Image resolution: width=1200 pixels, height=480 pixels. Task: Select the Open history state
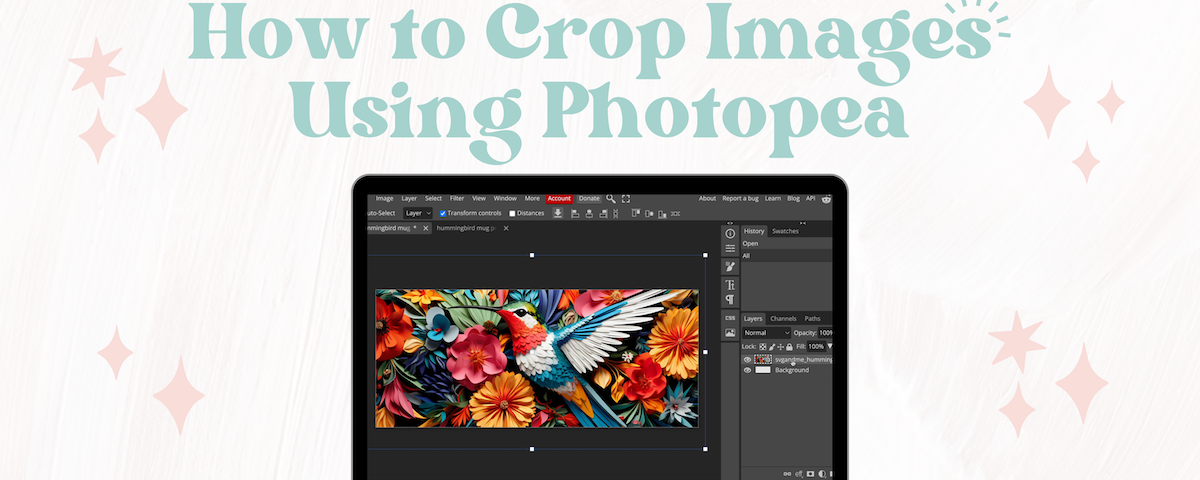coord(786,243)
